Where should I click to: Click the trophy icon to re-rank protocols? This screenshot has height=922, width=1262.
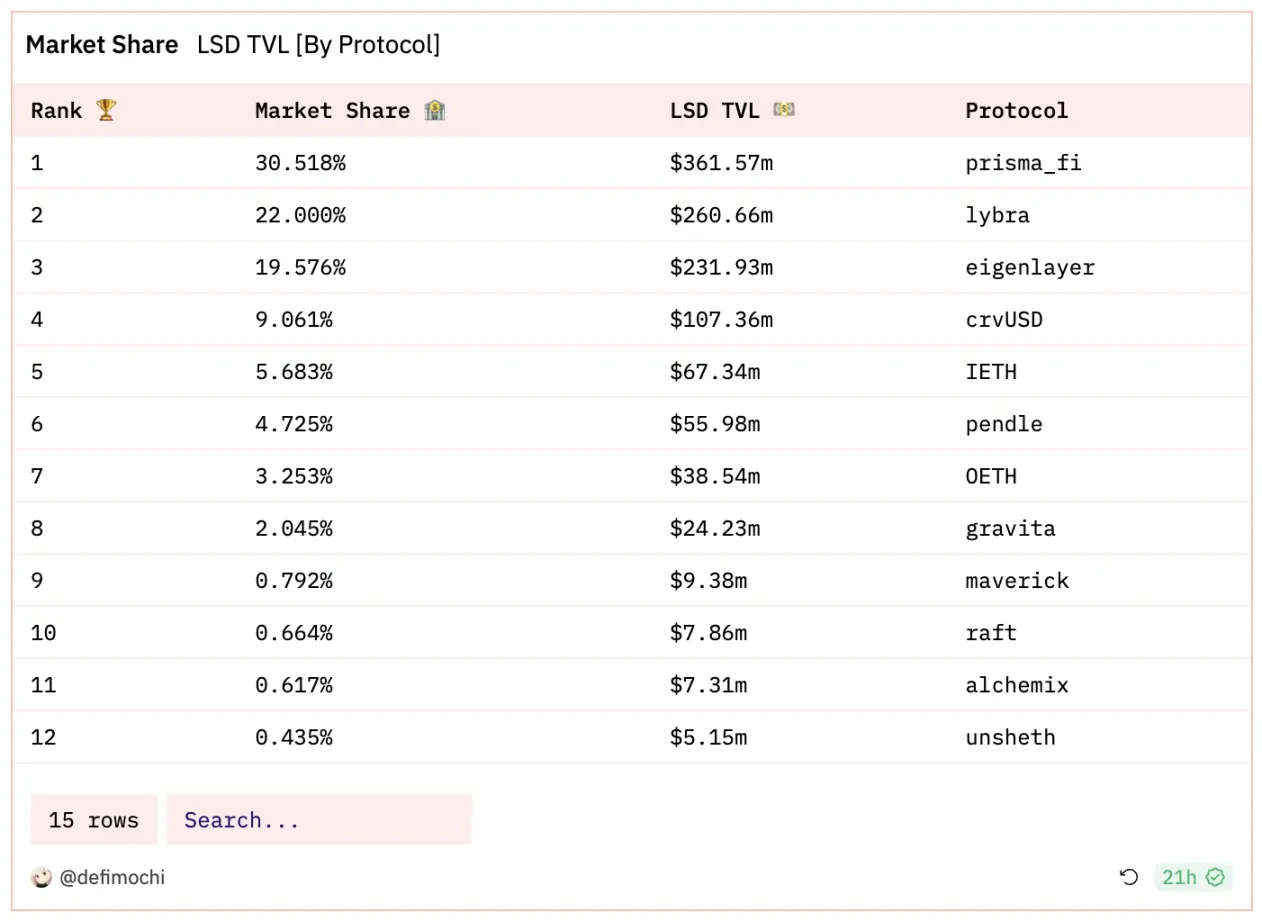point(104,110)
